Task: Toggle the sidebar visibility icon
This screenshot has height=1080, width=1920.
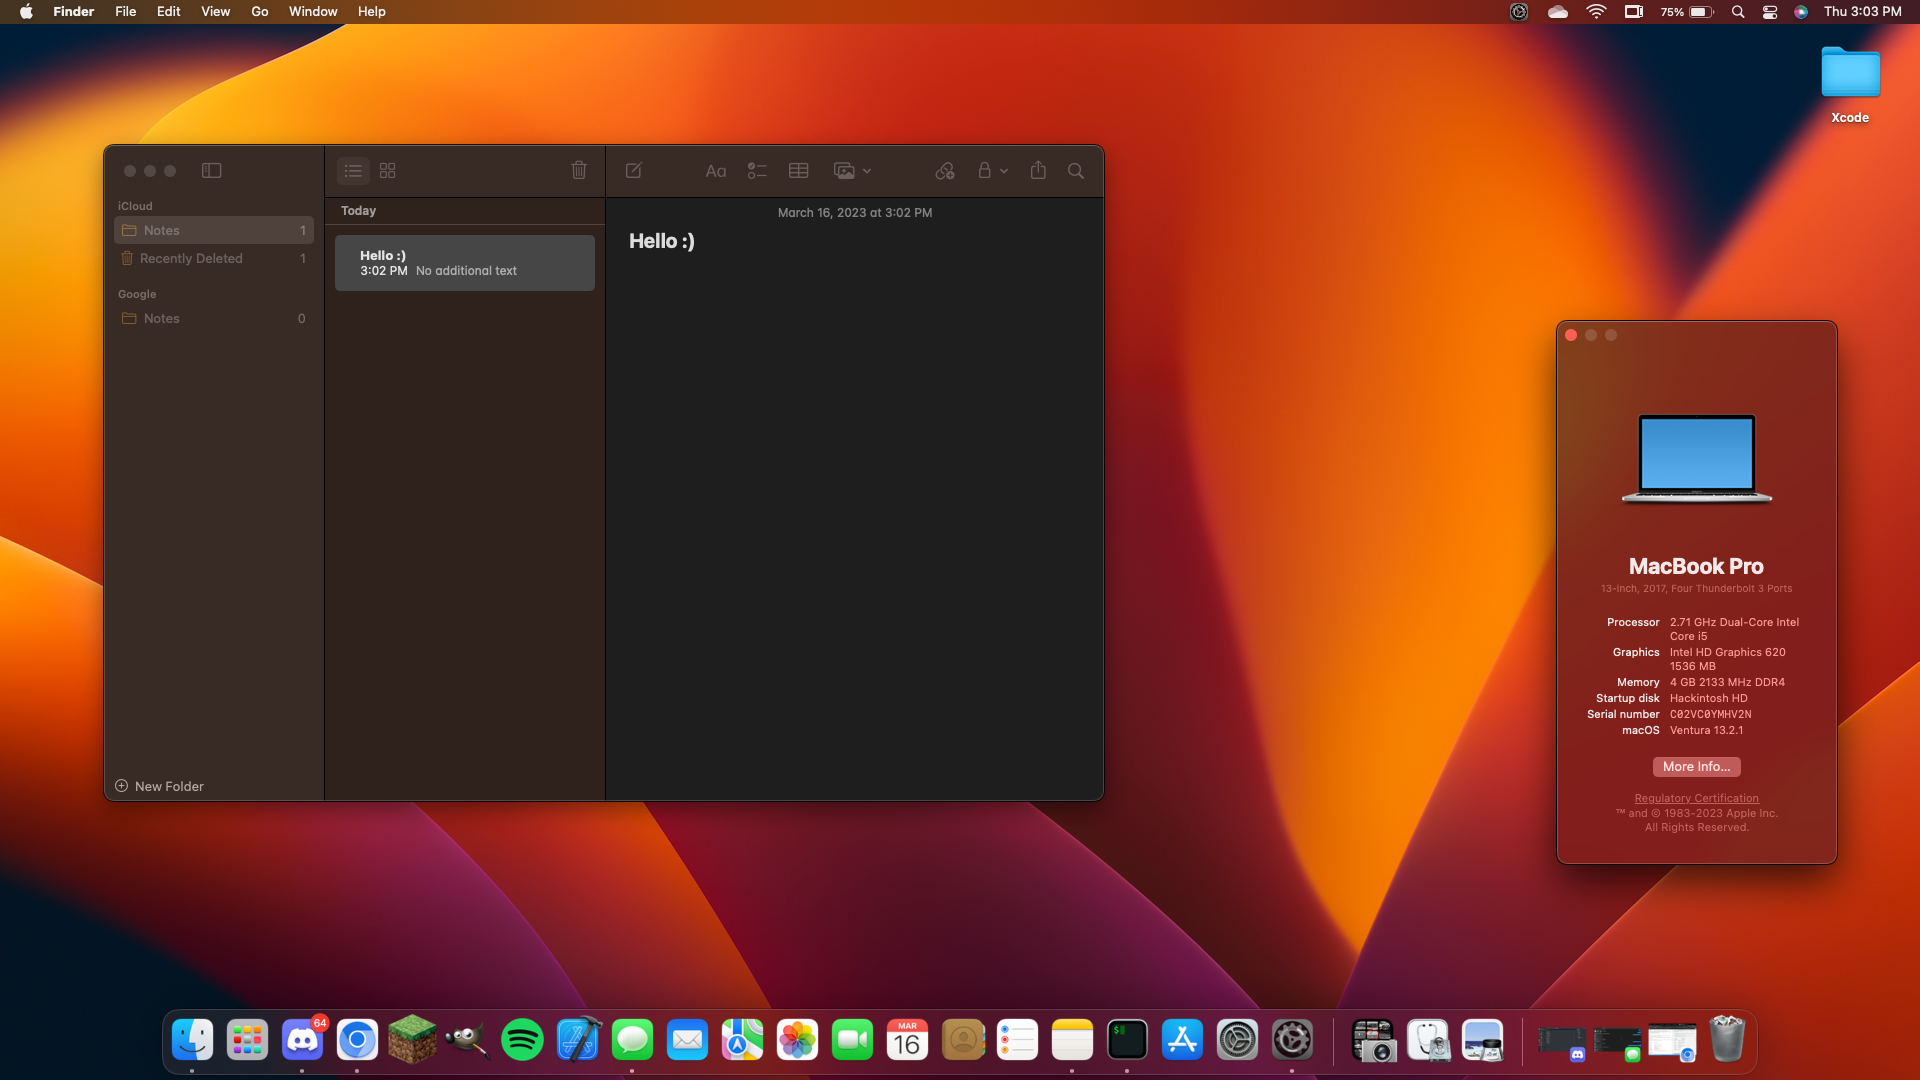Action: (211, 169)
